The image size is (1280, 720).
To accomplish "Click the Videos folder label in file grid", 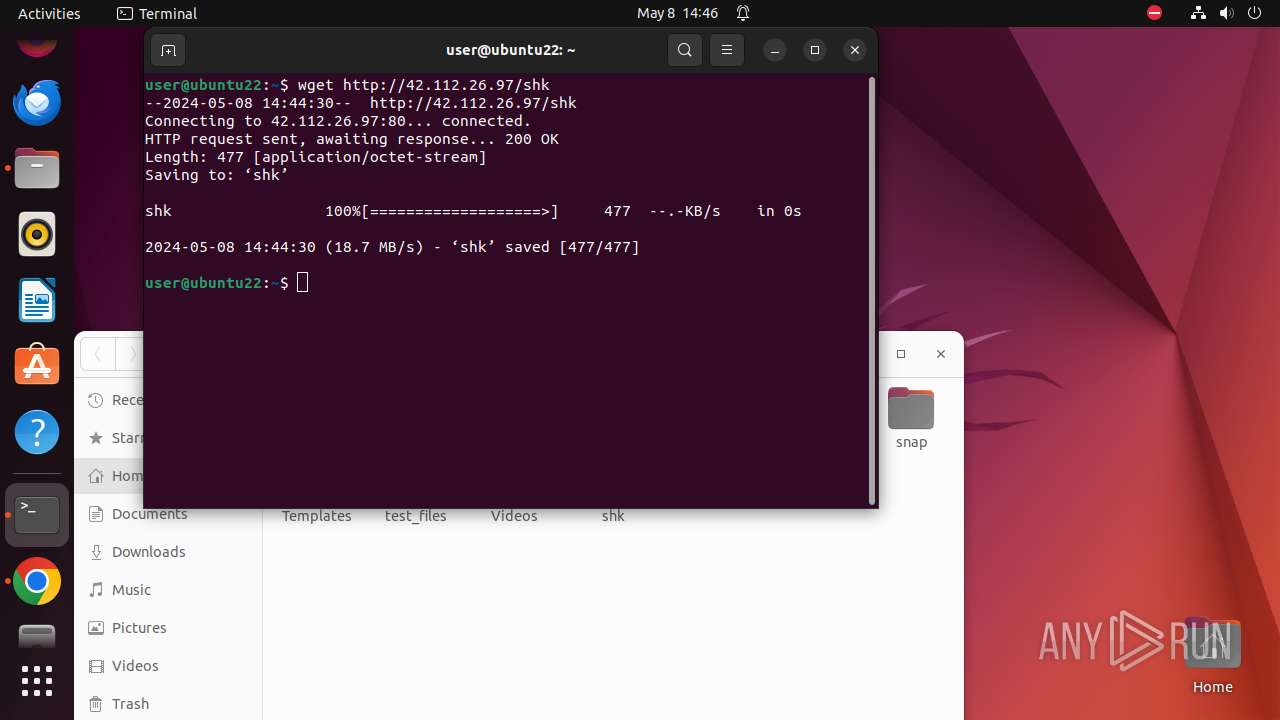I will tap(514, 516).
